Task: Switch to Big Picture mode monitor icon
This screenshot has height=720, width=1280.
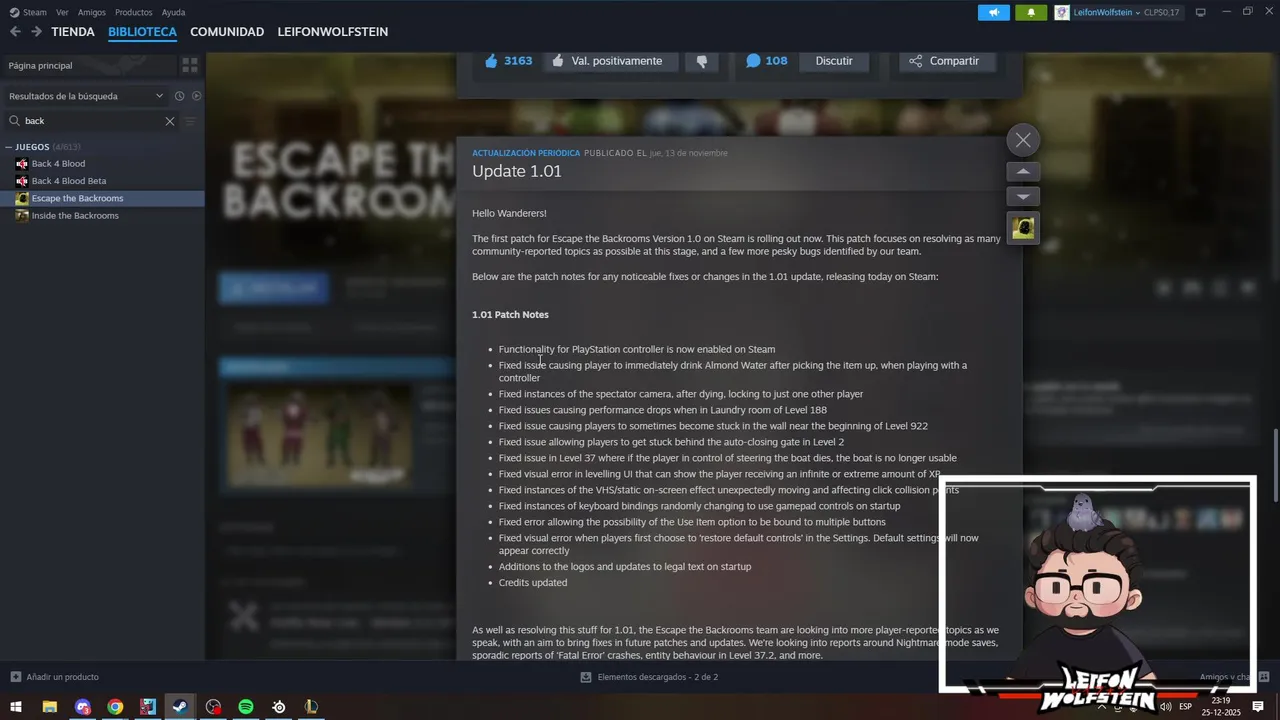Action: [1201, 12]
